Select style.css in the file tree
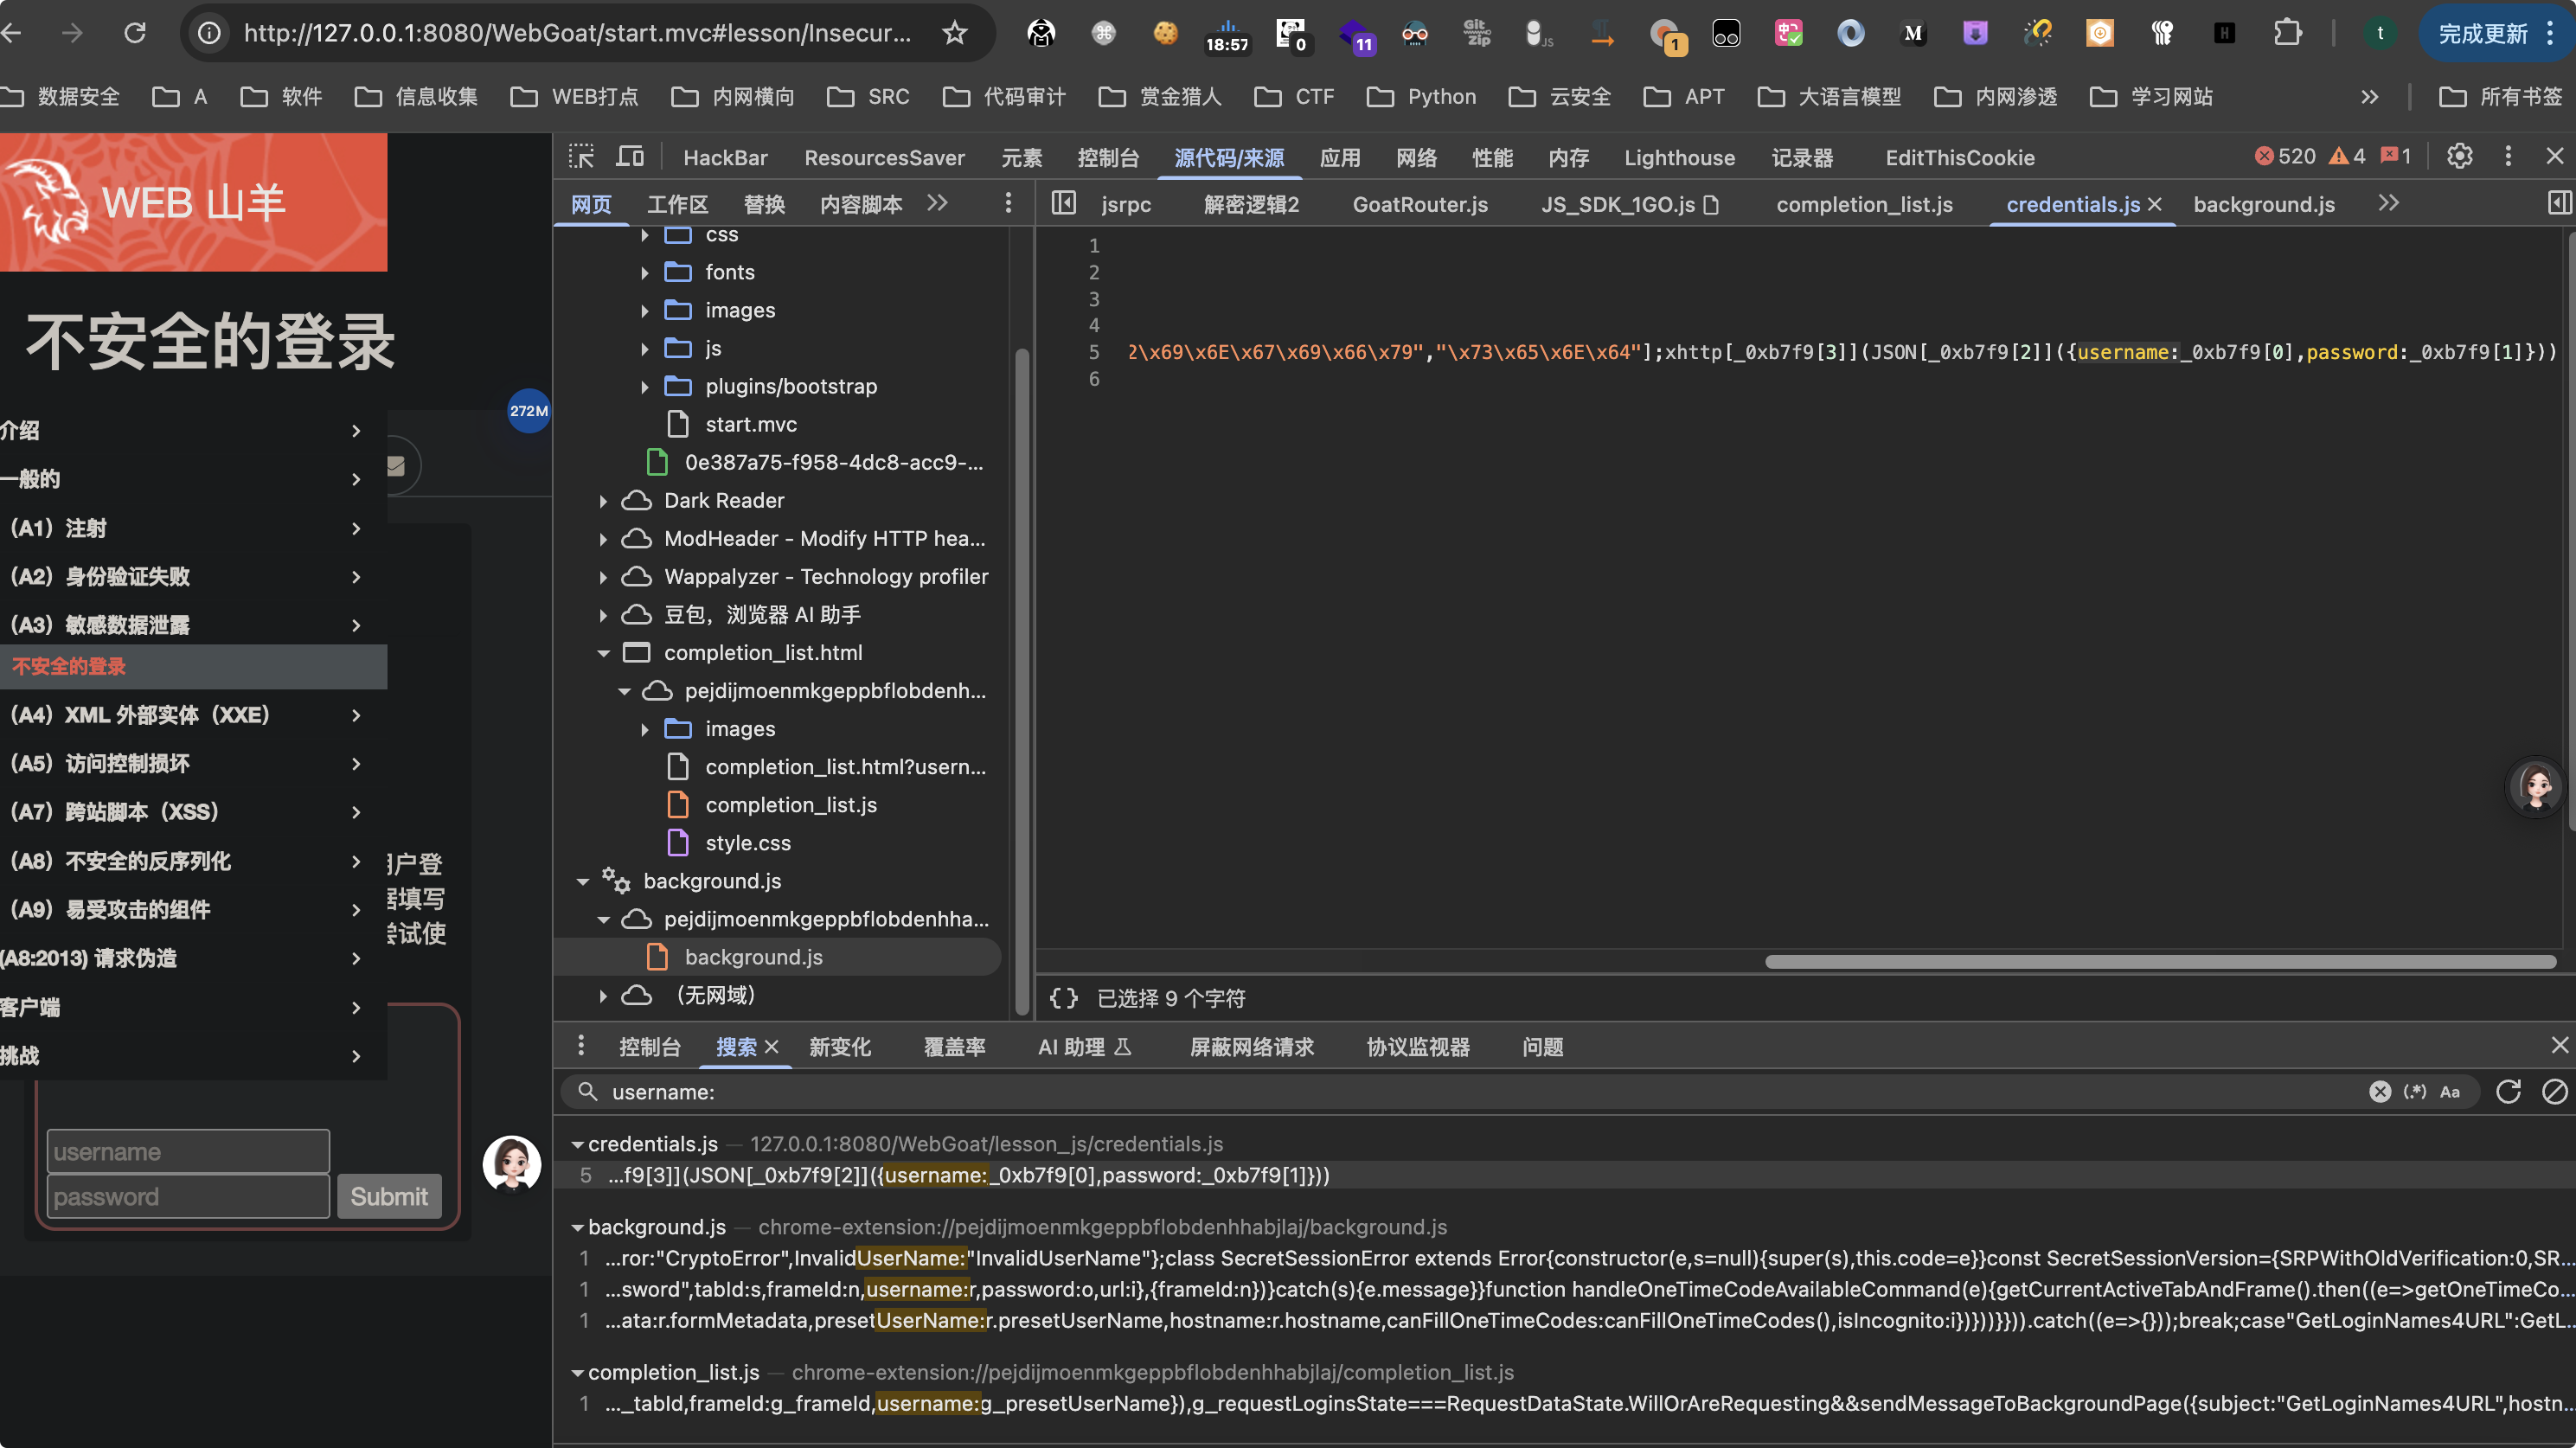The image size is (2576, 1448). click(747, 843)
